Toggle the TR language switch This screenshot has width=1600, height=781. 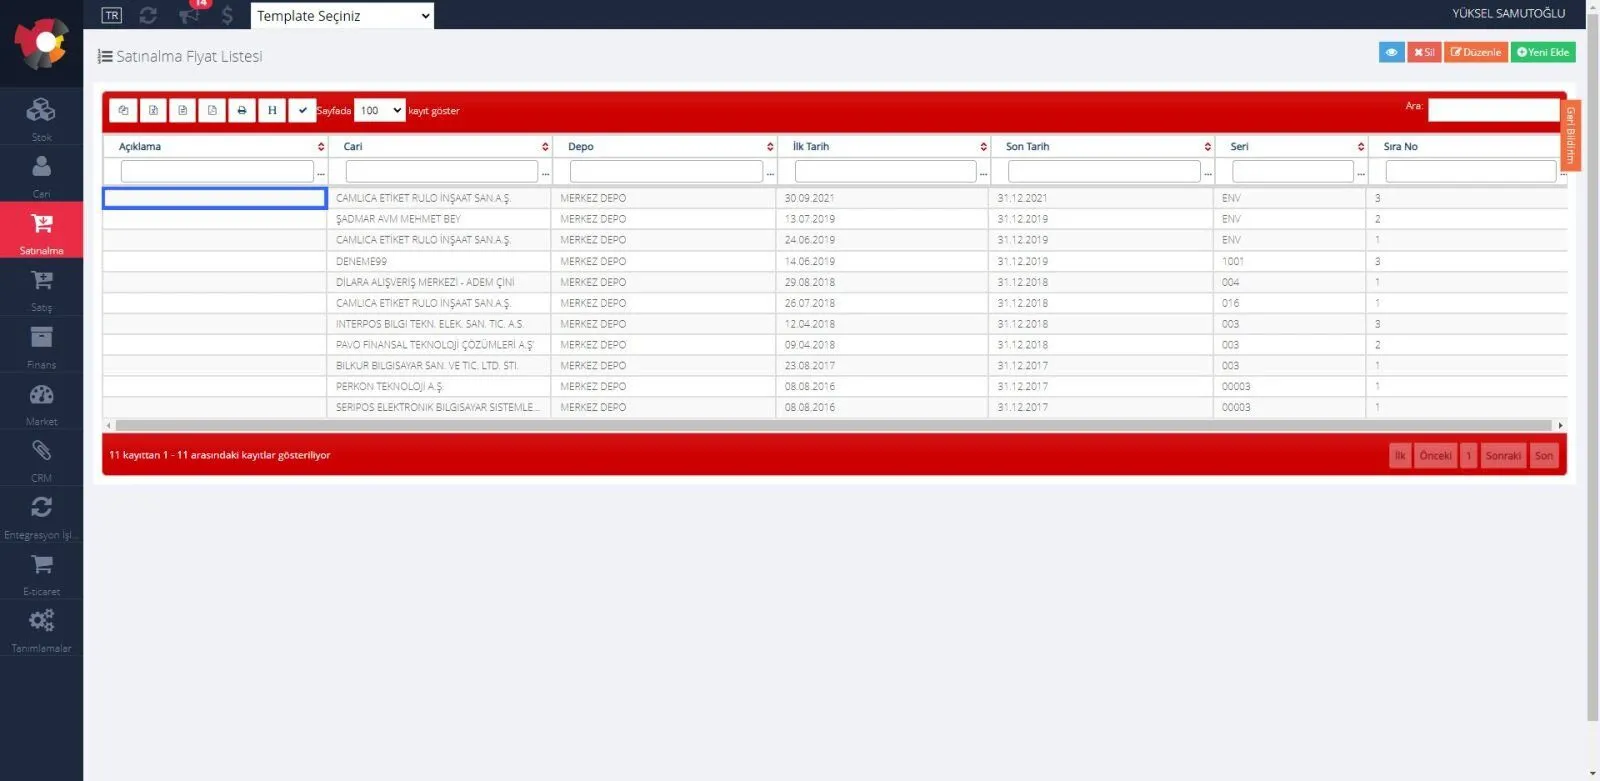point(112,15)
